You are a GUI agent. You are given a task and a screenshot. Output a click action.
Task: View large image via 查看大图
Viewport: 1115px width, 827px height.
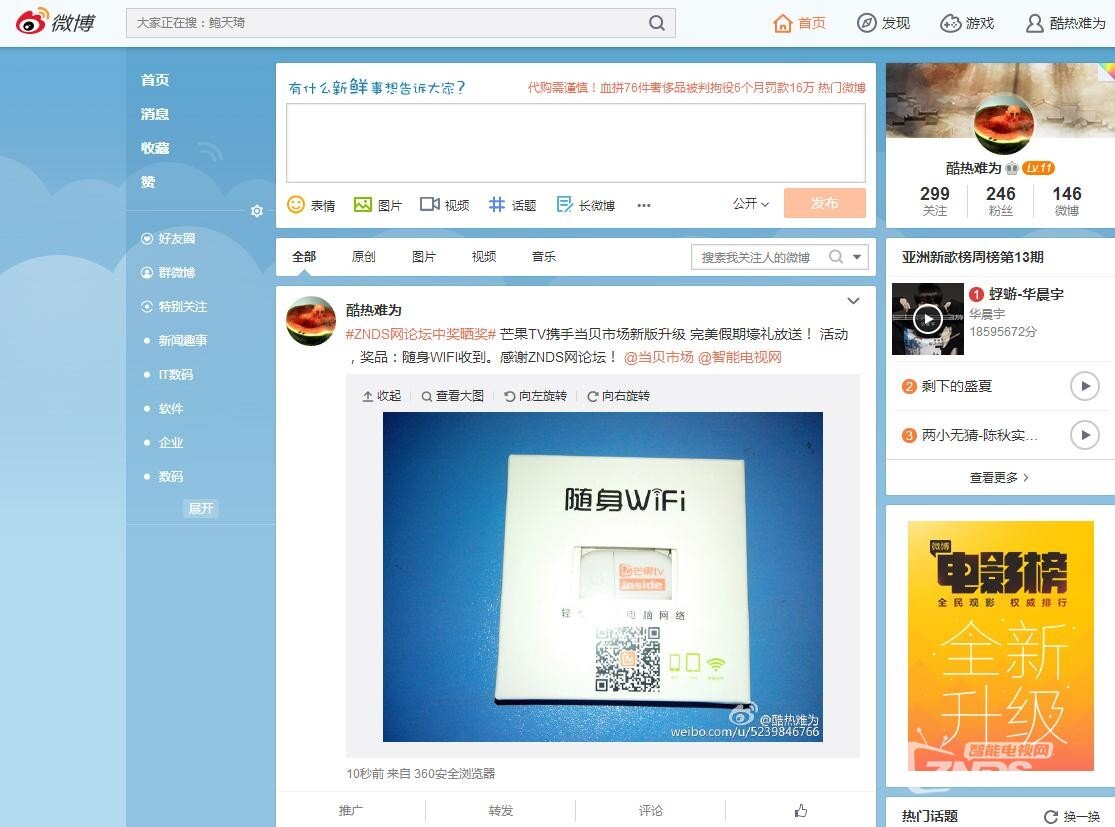pyautogui.click(x=452, y=396)
